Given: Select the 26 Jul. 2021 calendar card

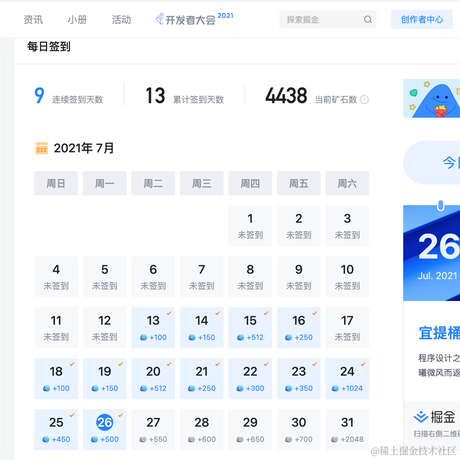Looking at the screenshot, I should coord(432,253).
